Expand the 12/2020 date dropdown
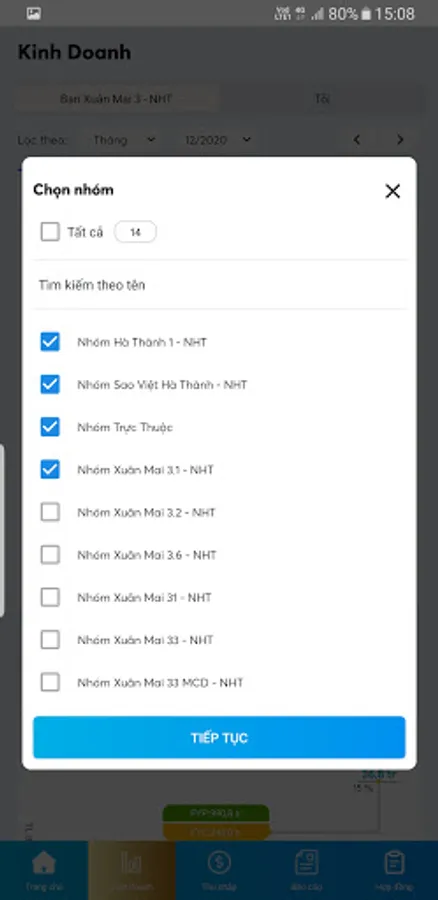 (x=218, y=139)
